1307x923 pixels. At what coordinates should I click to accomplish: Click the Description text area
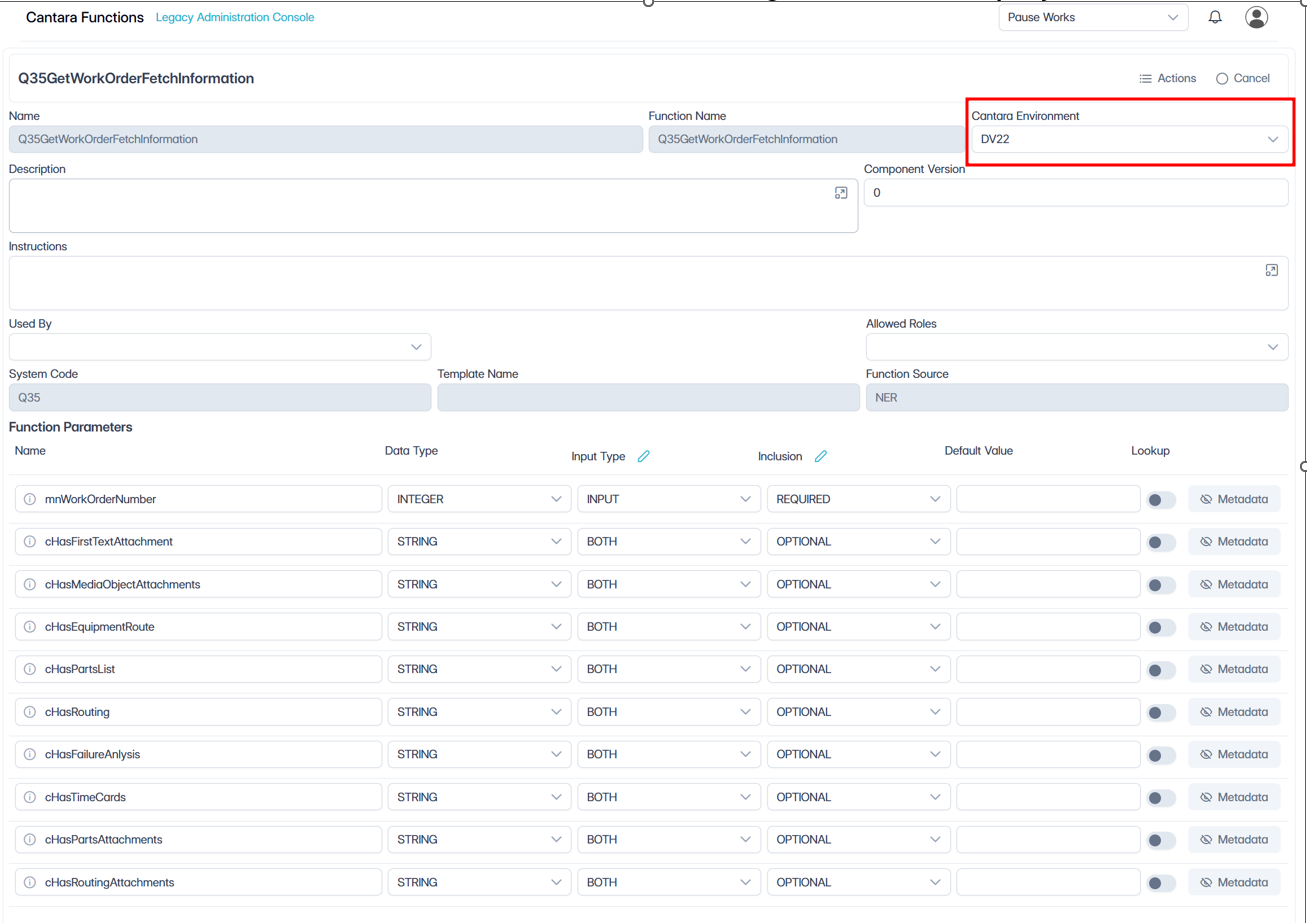[433, 206]
